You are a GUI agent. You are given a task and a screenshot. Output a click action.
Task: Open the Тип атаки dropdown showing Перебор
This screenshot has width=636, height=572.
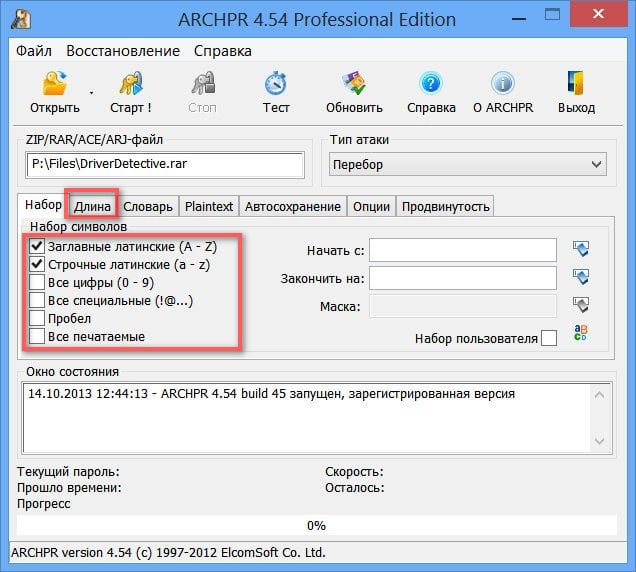click(x=468, y=164)
